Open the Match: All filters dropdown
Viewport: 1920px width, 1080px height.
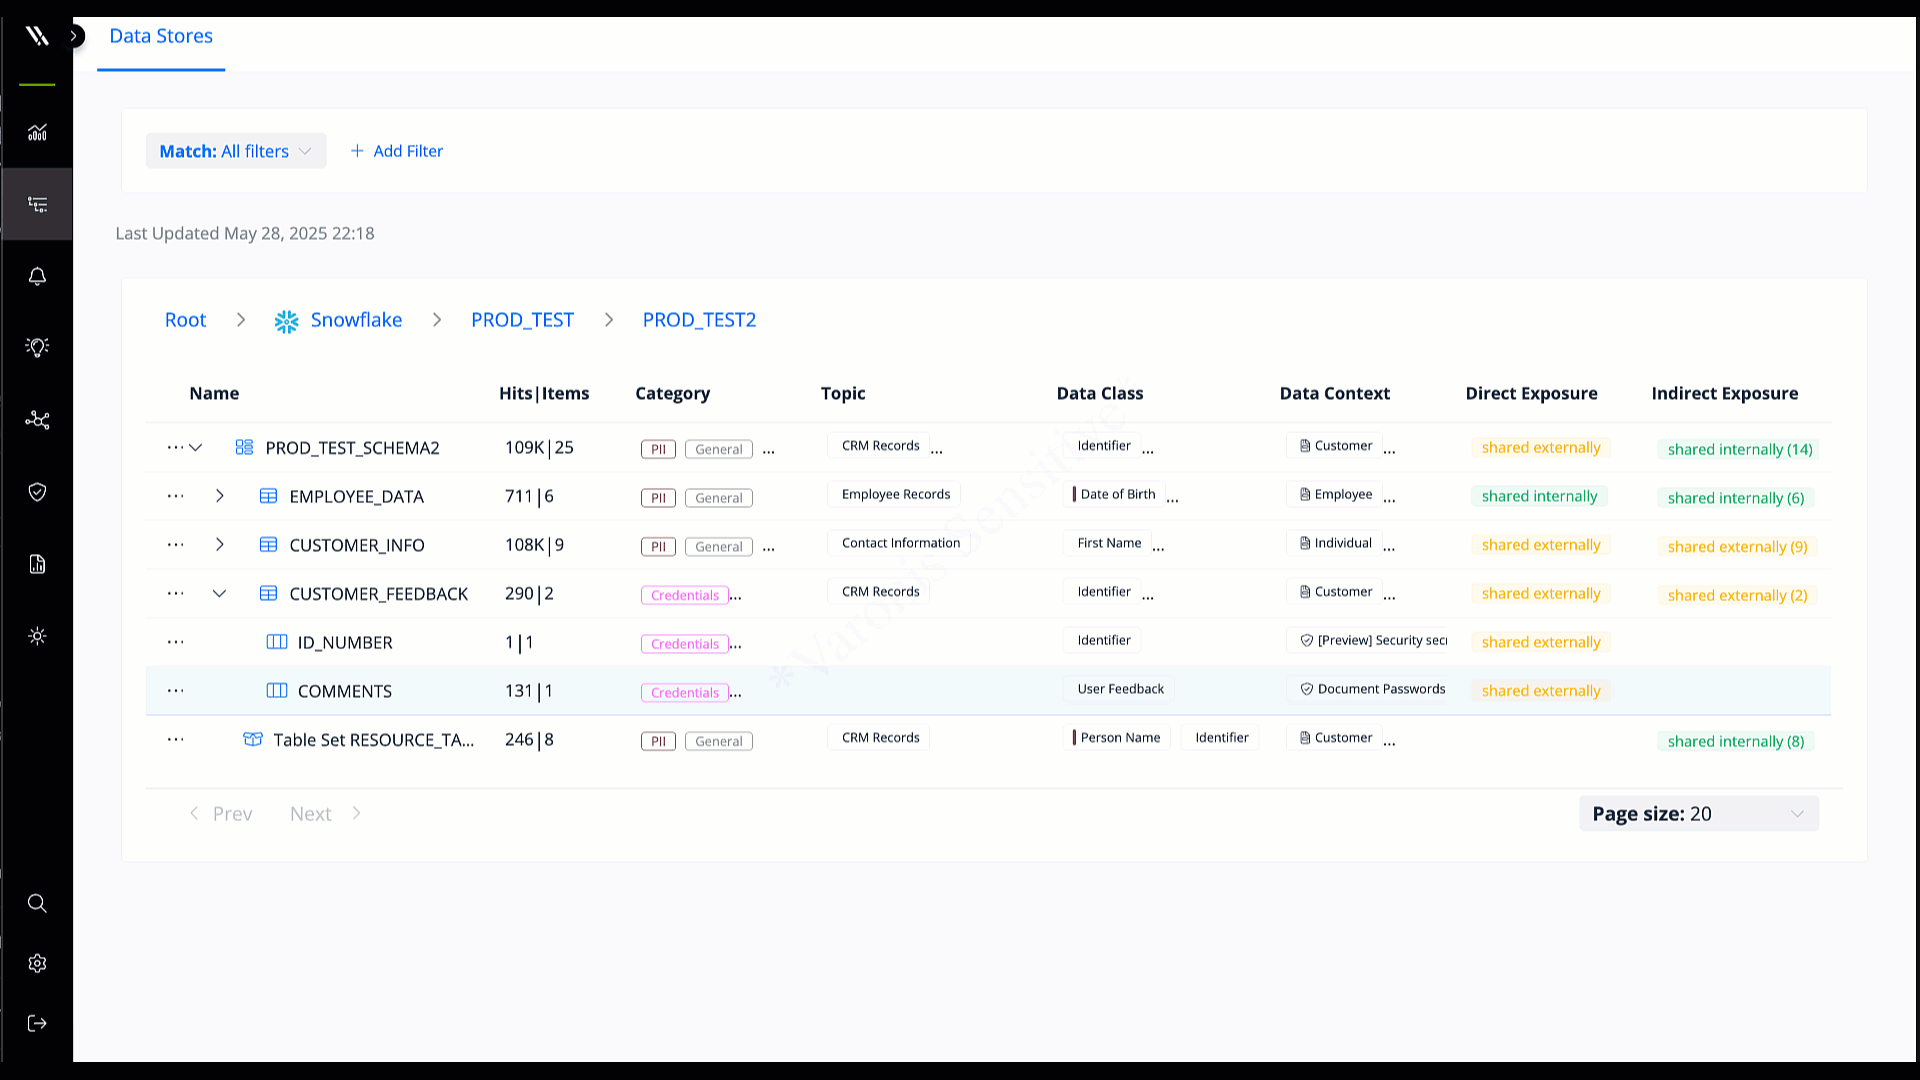click(235, 150)
